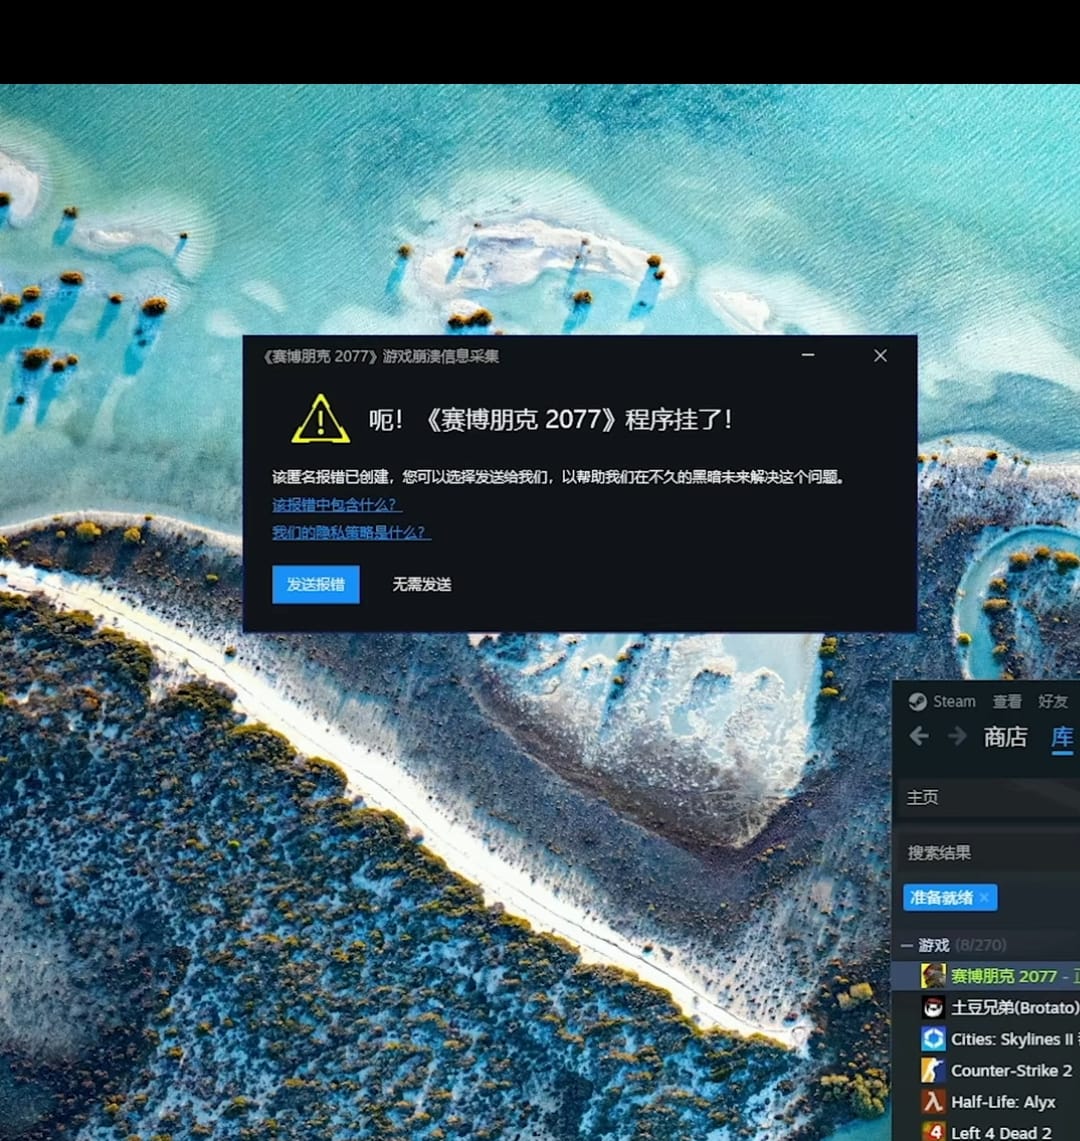This screenshot has width=1080, height=1141.
Task: Open the 查看 menu in Steam
Action: tap(1007, 701)
